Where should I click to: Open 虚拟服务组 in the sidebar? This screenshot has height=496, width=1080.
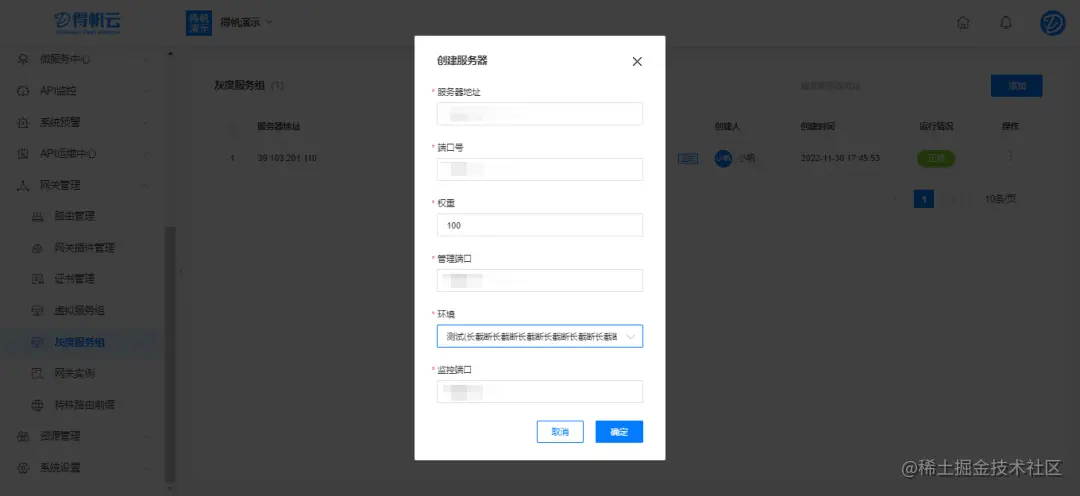pos(79,311)
